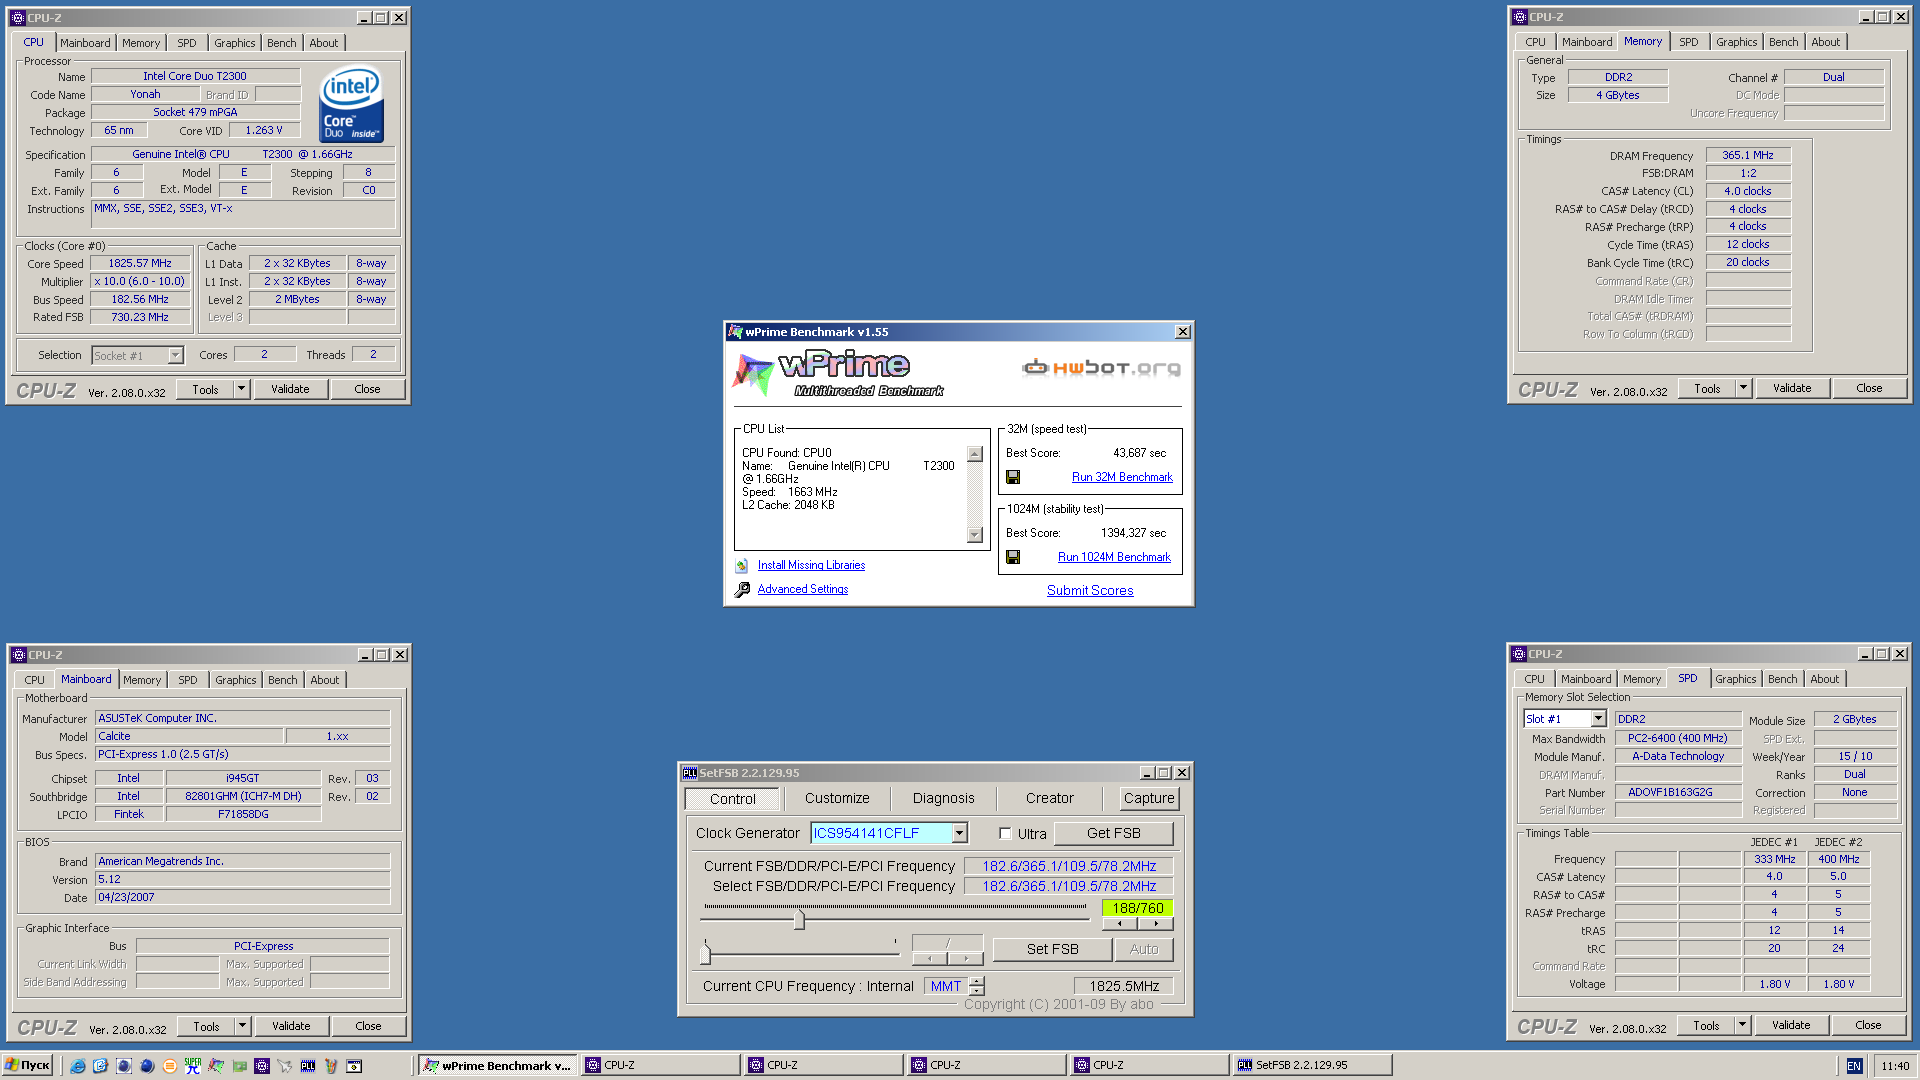Image resolution: width=1920 pixels, height=1080 pixels.
Task: Enable the Ultra checkbox in SetFSB
Action: click(x=1005, y=833)
